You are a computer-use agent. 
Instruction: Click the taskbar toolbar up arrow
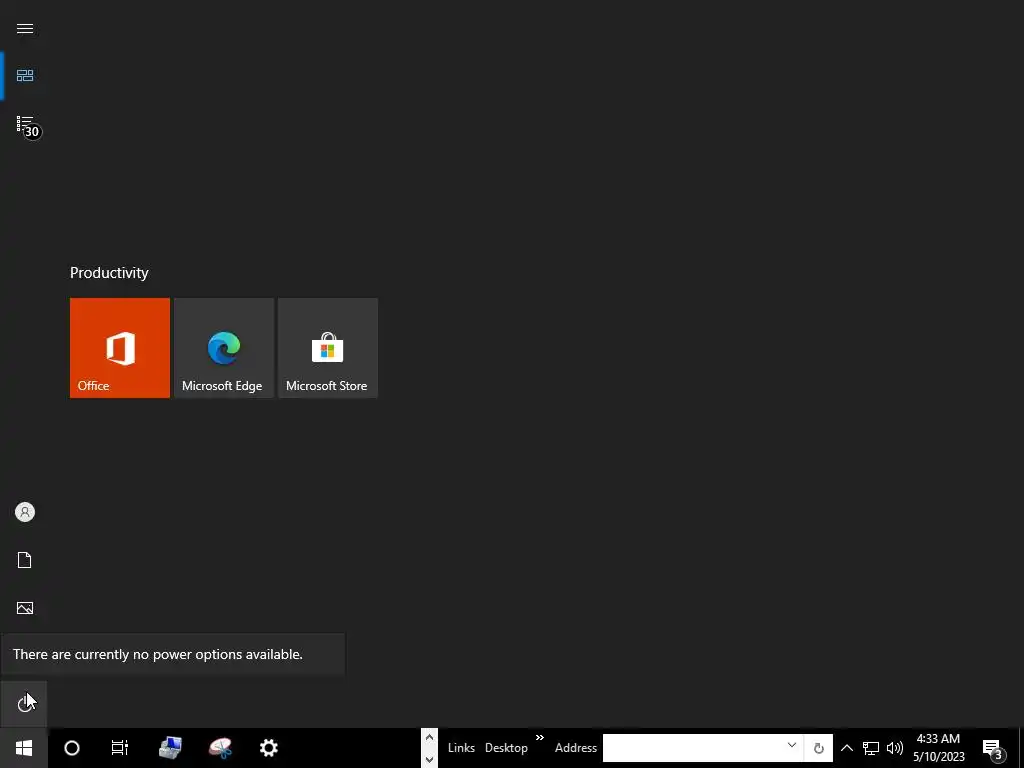pyautogui.click(x=429, y=737)
